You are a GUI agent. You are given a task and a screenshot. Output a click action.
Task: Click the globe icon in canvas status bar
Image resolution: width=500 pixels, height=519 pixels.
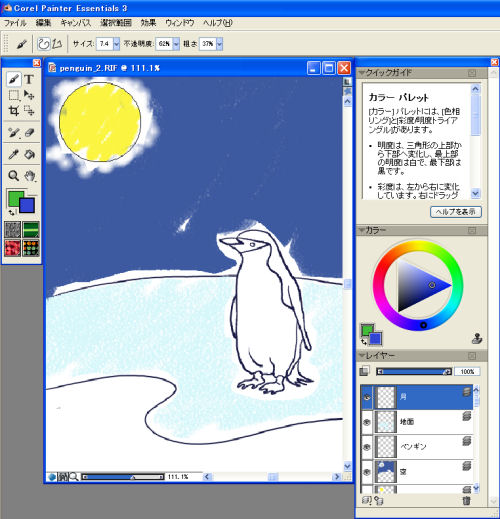(52, 477)
